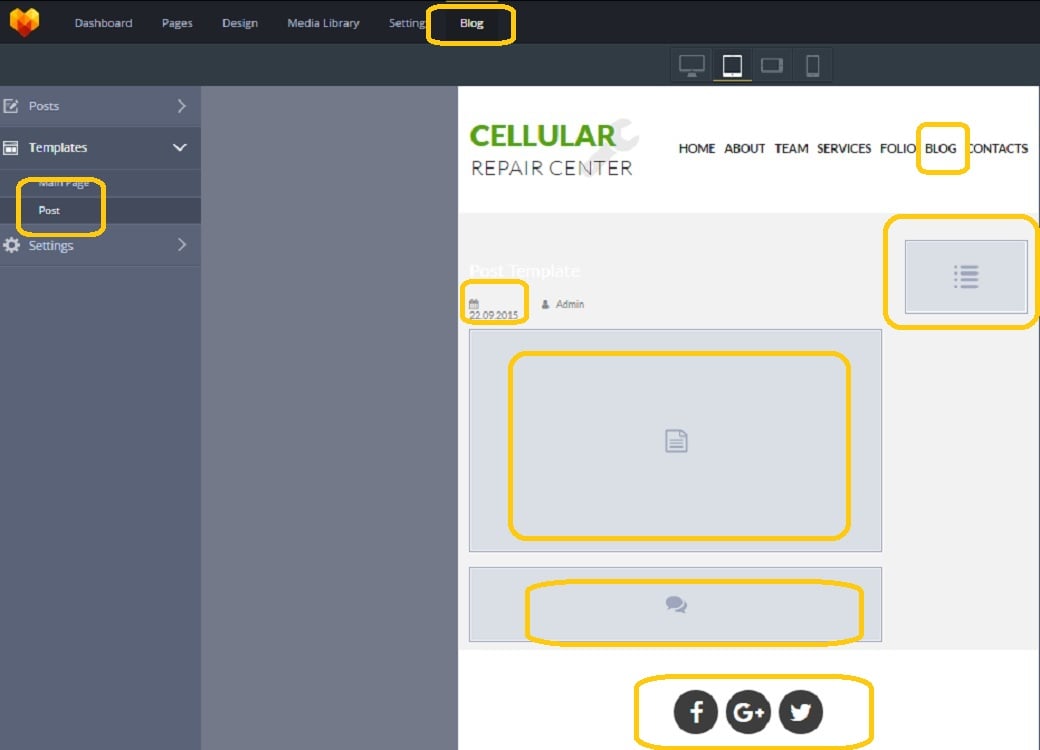Select the comments widget placeholder

(676, 605)
